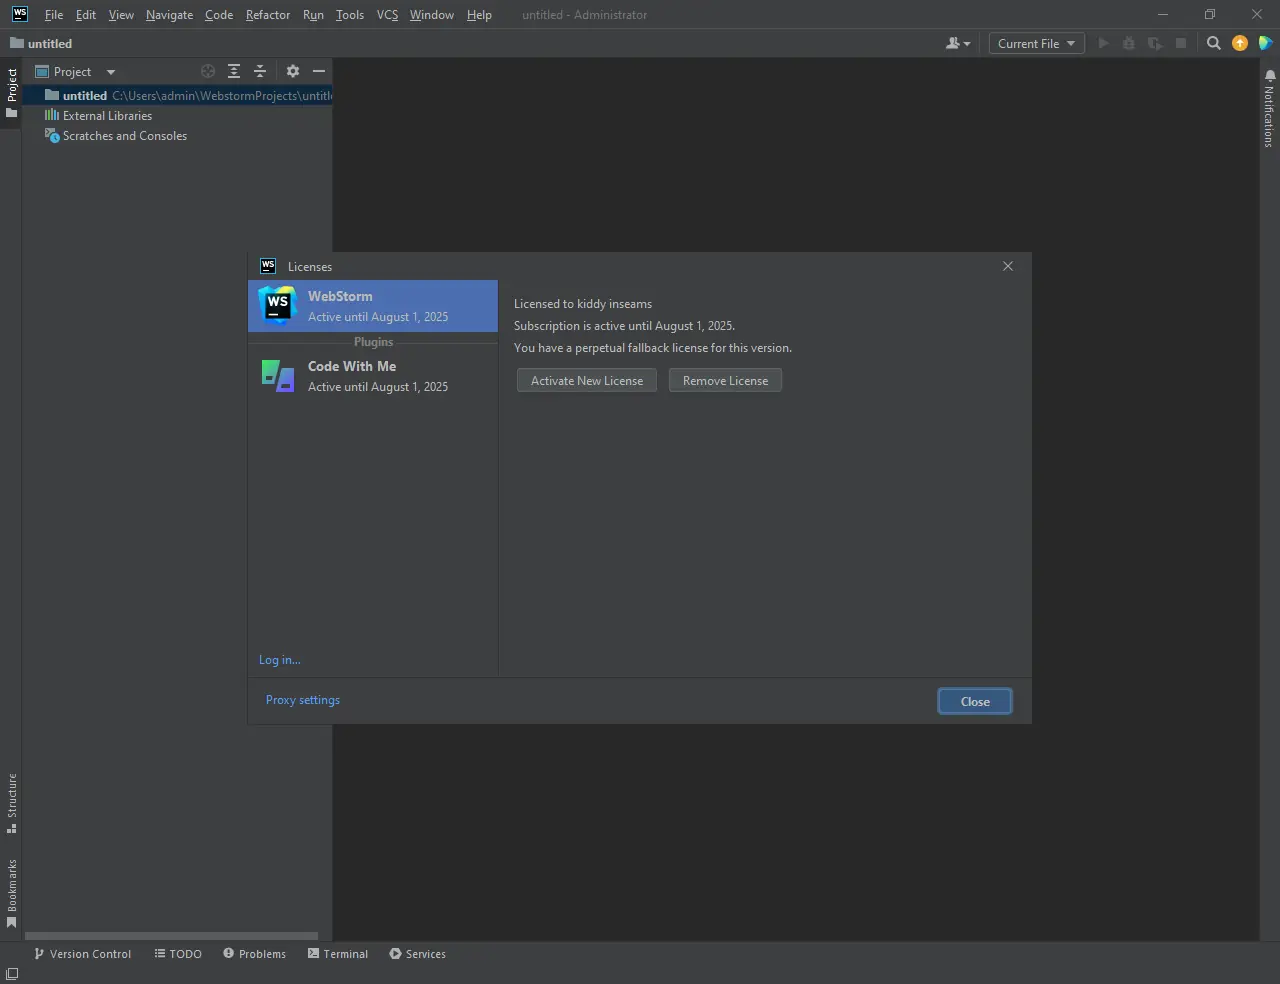
Task: Open the Window menu
Action: pos(432,15)
